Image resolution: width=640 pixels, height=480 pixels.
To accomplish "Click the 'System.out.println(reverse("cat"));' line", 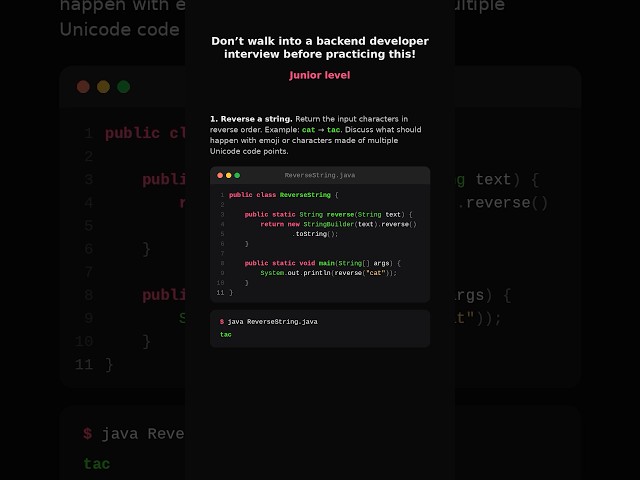I will click(x=328, y=273).
